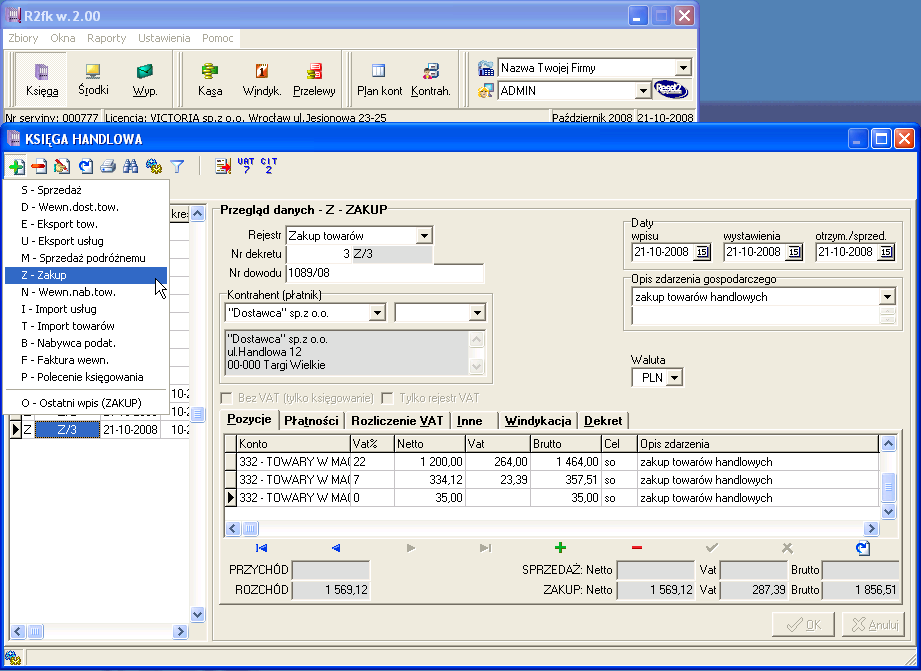
Task: Click the list icon left of VAT 7
Action: tap(223, 167)
